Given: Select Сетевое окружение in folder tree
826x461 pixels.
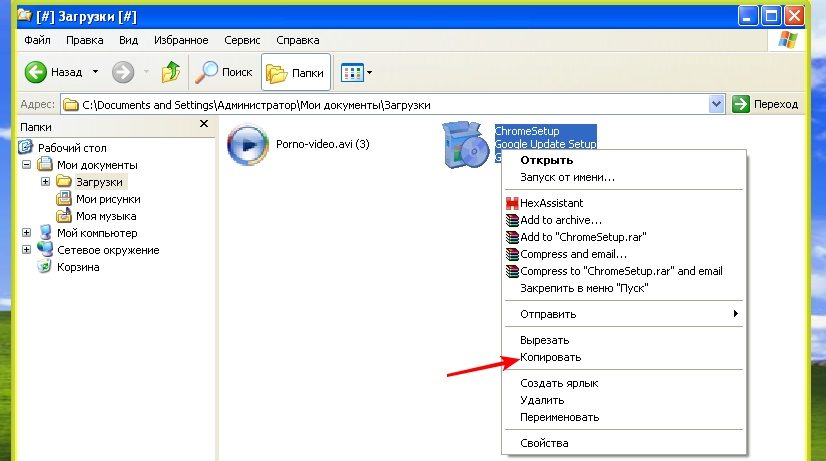Looking at the screenshot, I should [x=108, y=250].
